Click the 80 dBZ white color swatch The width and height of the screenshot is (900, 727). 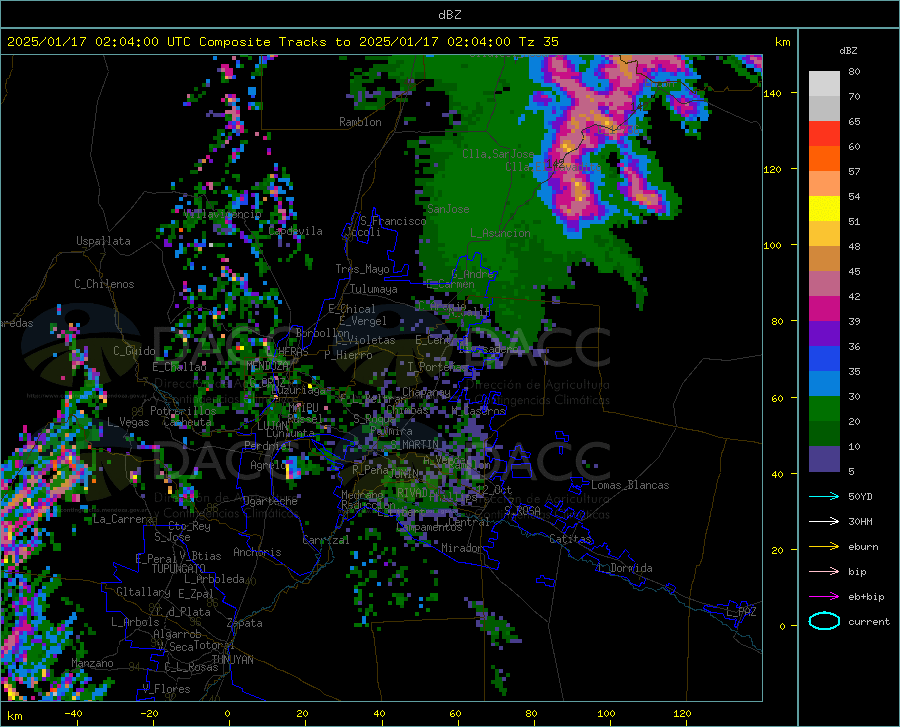824,84
